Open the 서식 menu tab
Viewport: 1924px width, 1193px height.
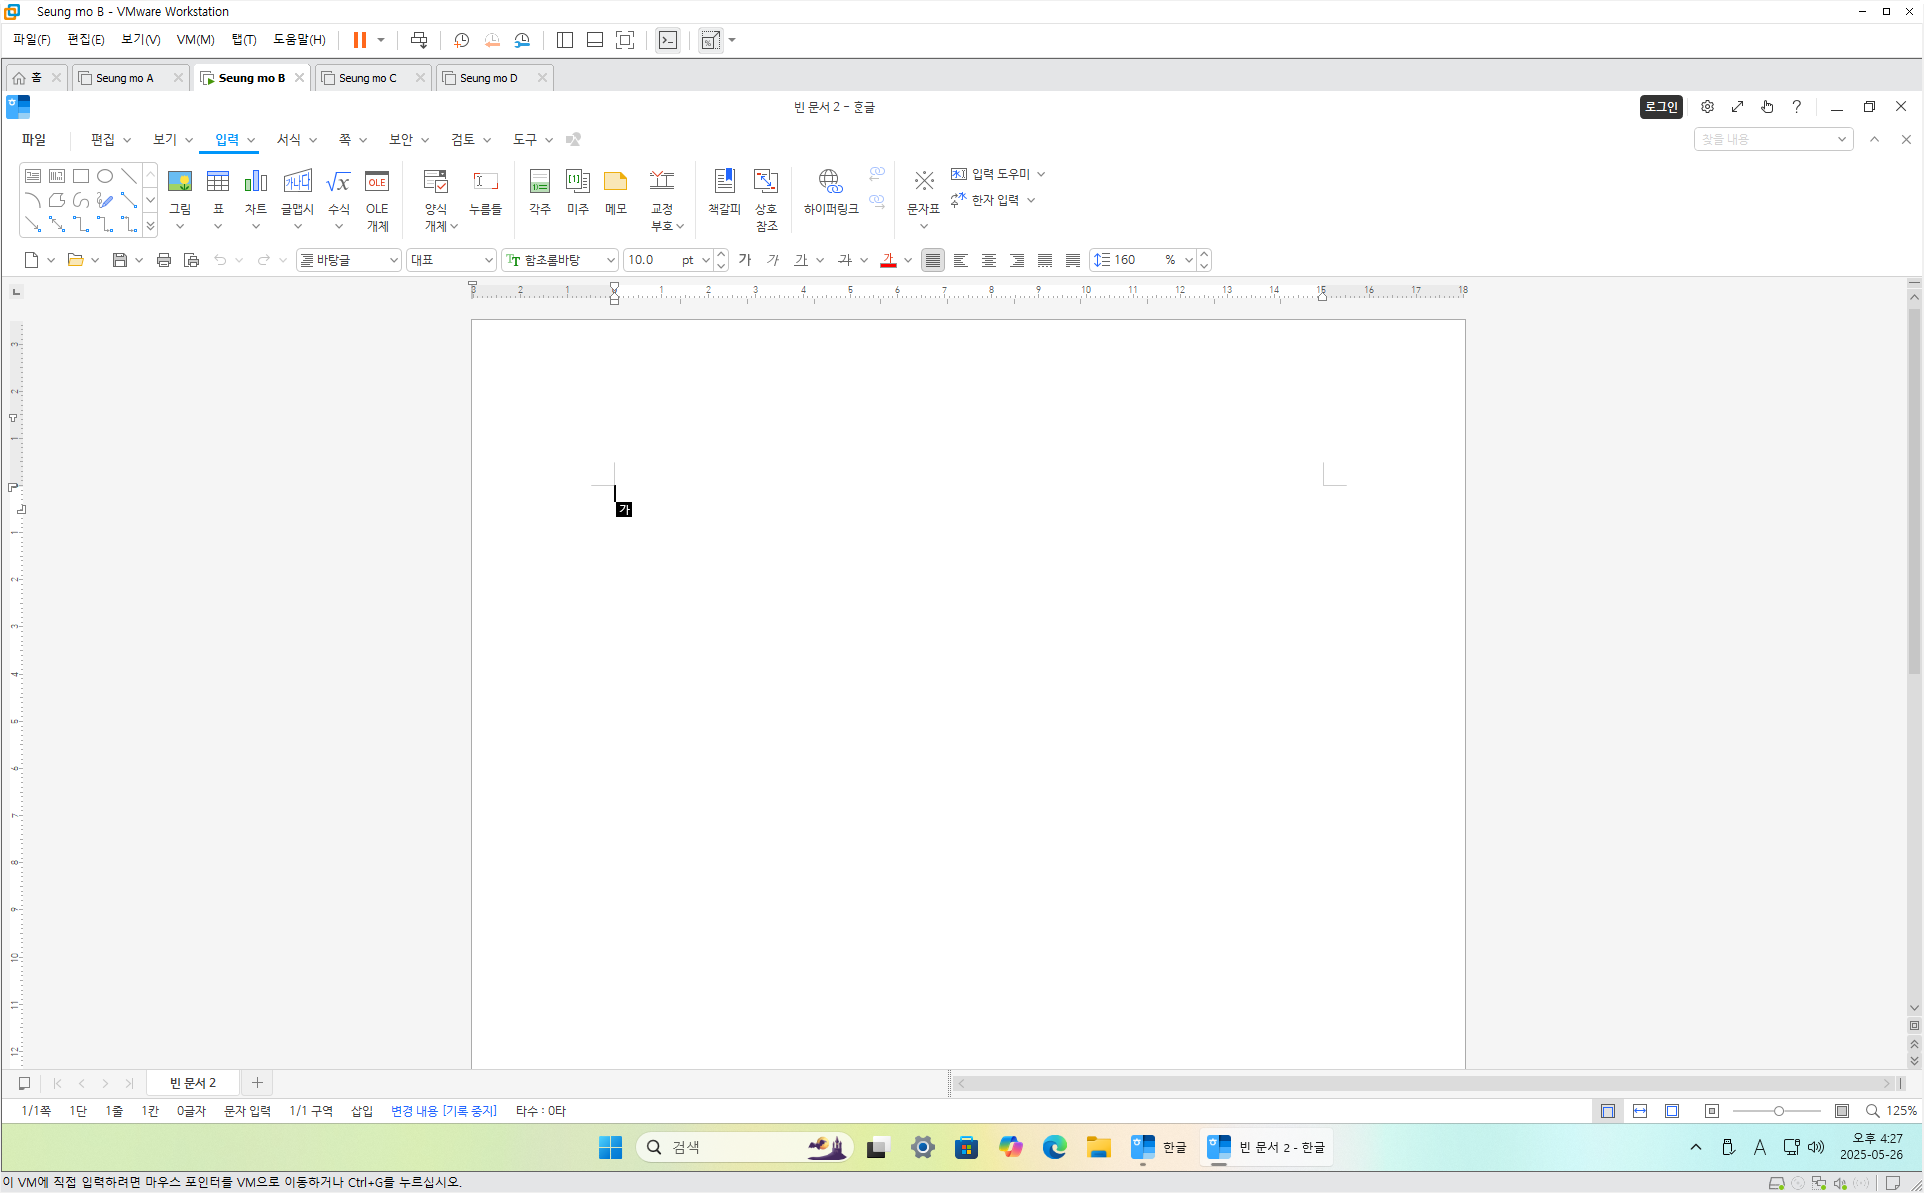coord(289,140)
